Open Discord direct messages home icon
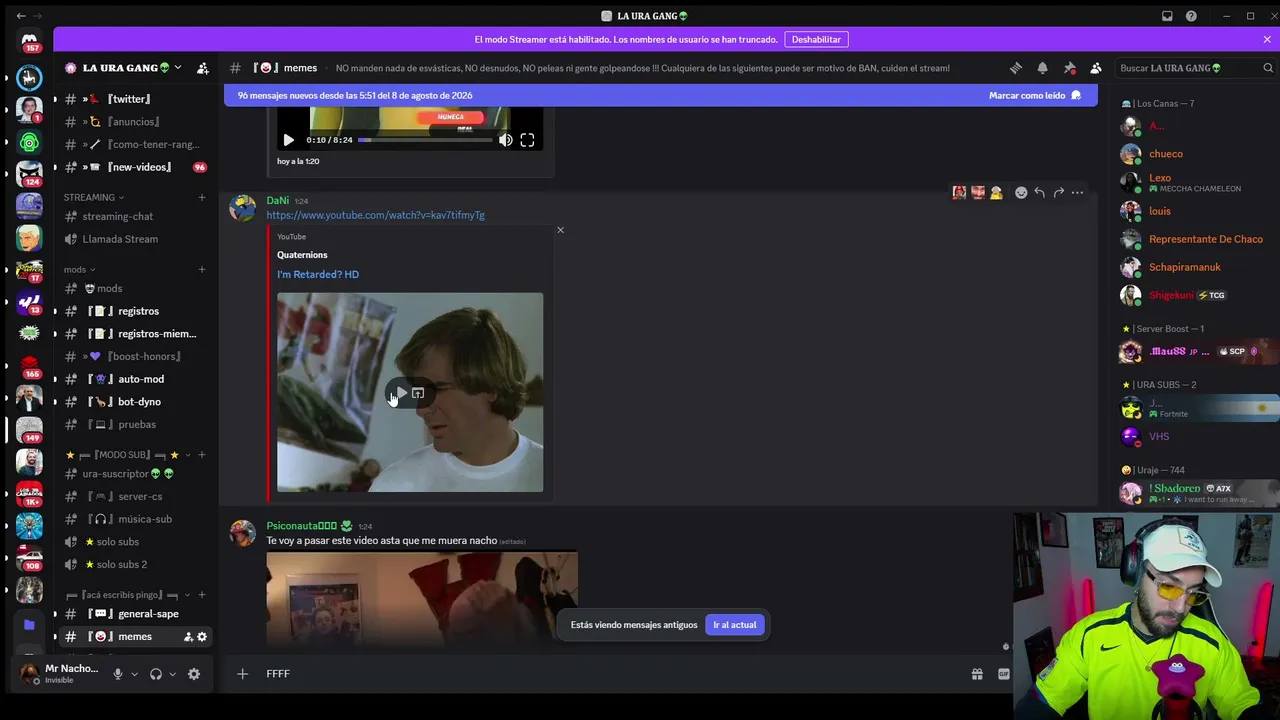 (x=29, y=40)
